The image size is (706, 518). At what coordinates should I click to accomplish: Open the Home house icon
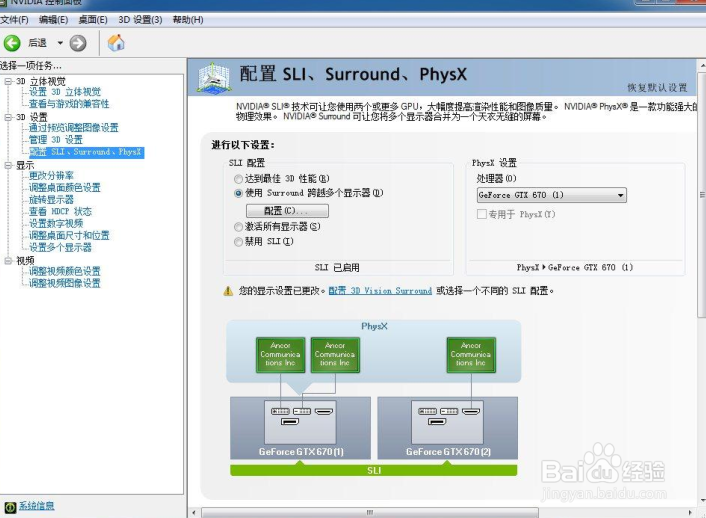tap(116, 43)
